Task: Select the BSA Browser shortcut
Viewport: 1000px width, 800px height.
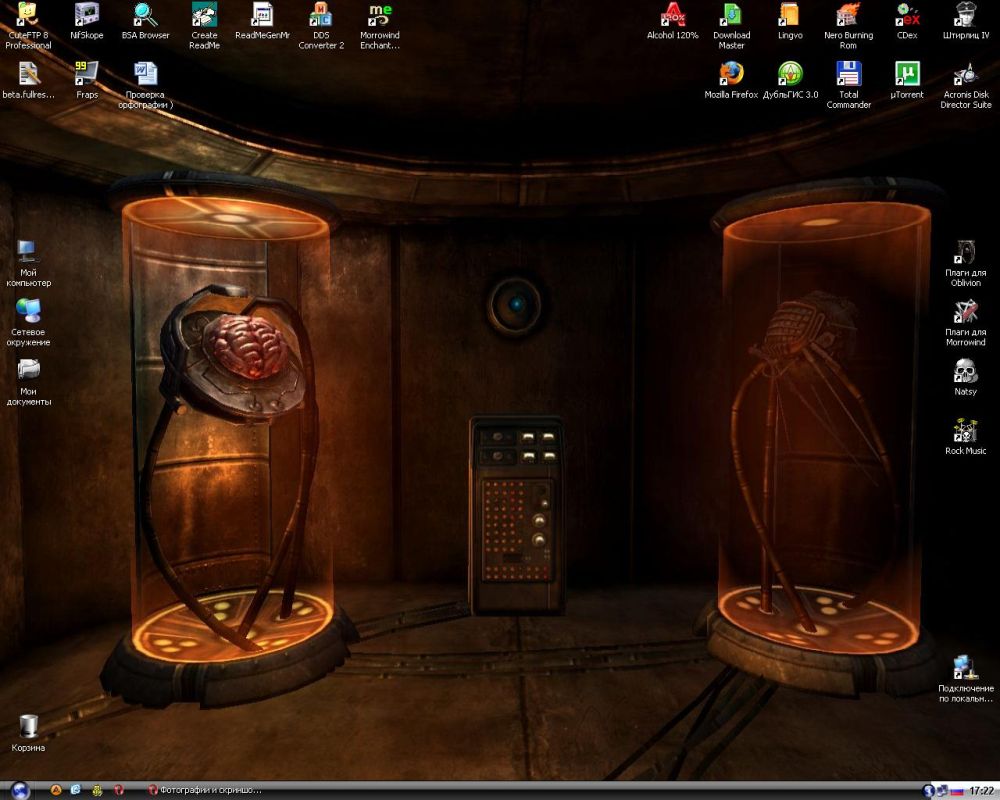Action: click(145, 21)
